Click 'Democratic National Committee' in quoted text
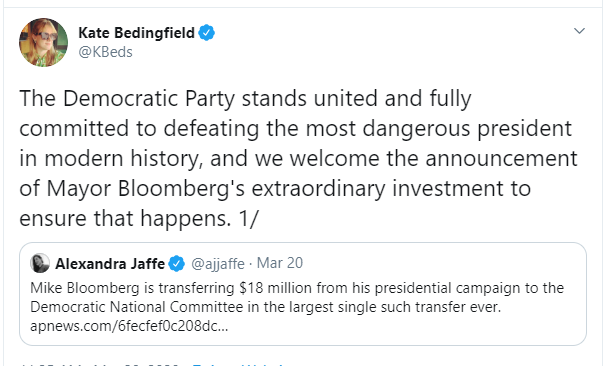 tap(137, 307)
